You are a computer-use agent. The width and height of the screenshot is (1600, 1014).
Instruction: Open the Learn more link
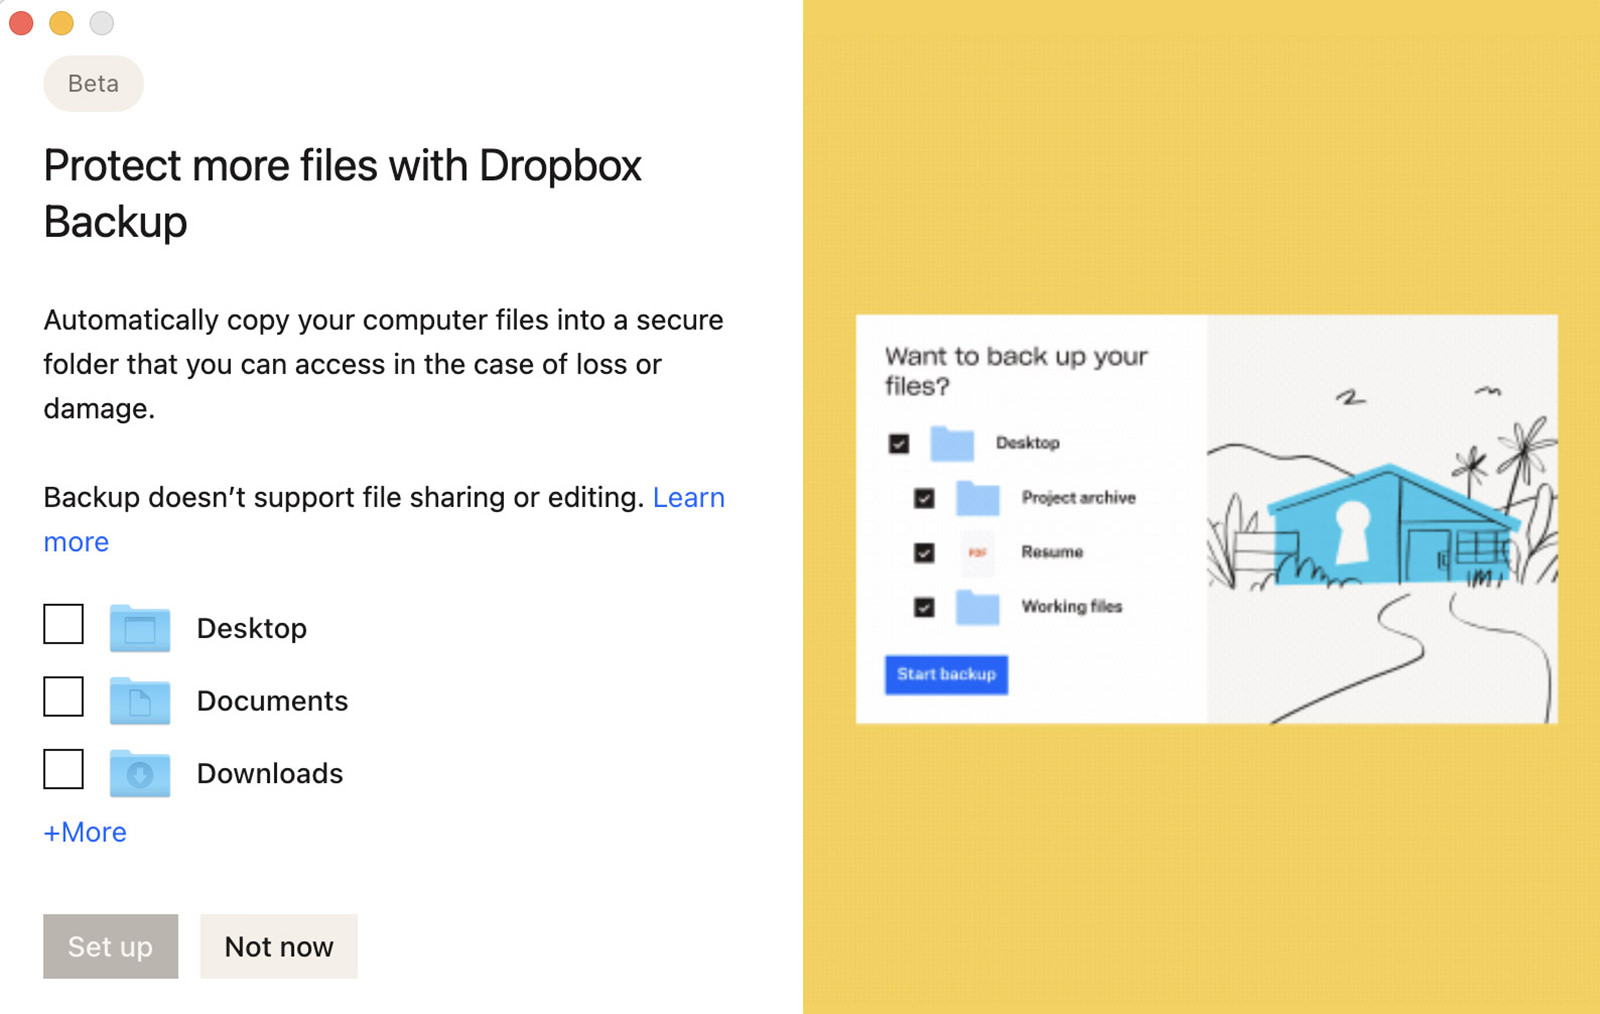(688, 497)
